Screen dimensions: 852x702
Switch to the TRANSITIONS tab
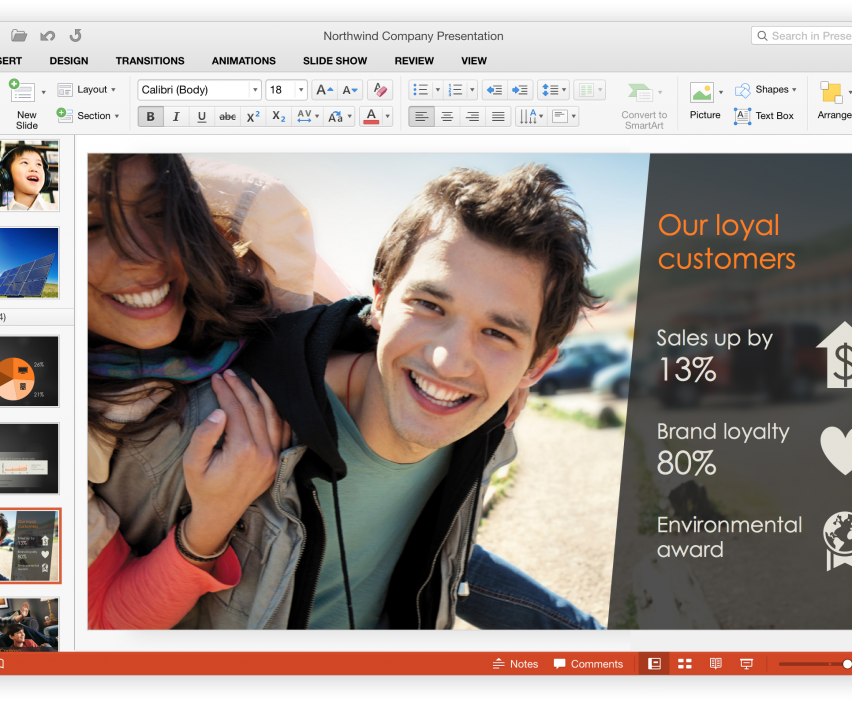coord(150,61)
